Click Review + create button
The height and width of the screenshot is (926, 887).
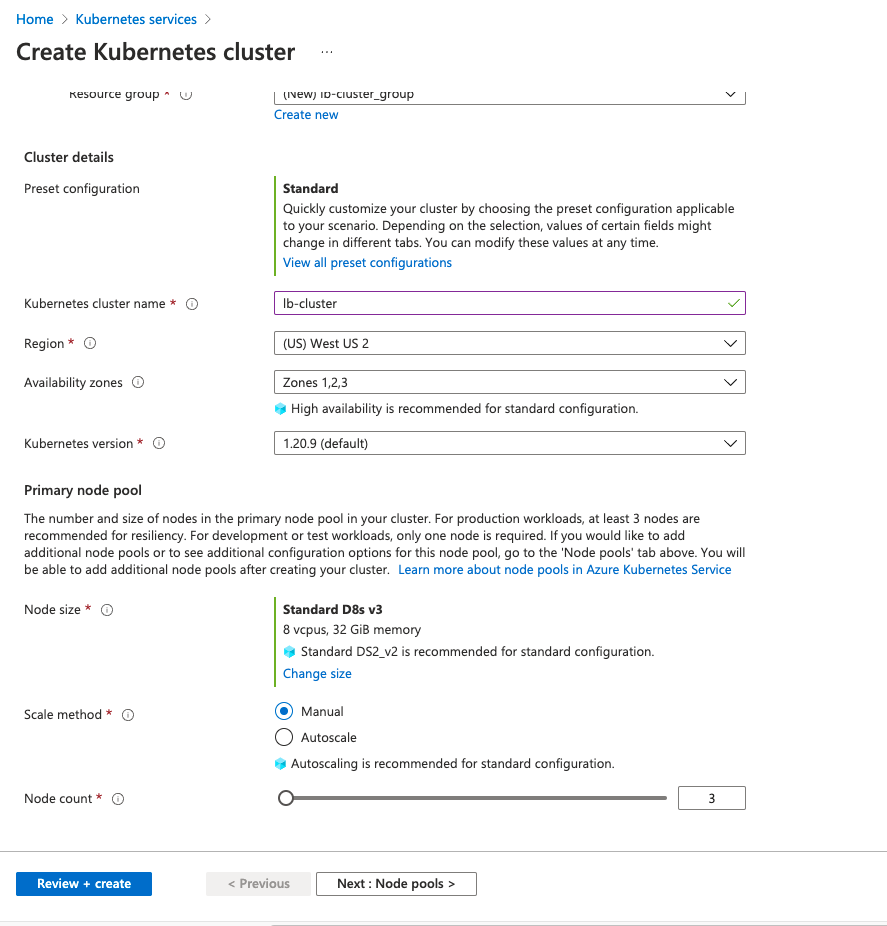(x=84, y=884)
